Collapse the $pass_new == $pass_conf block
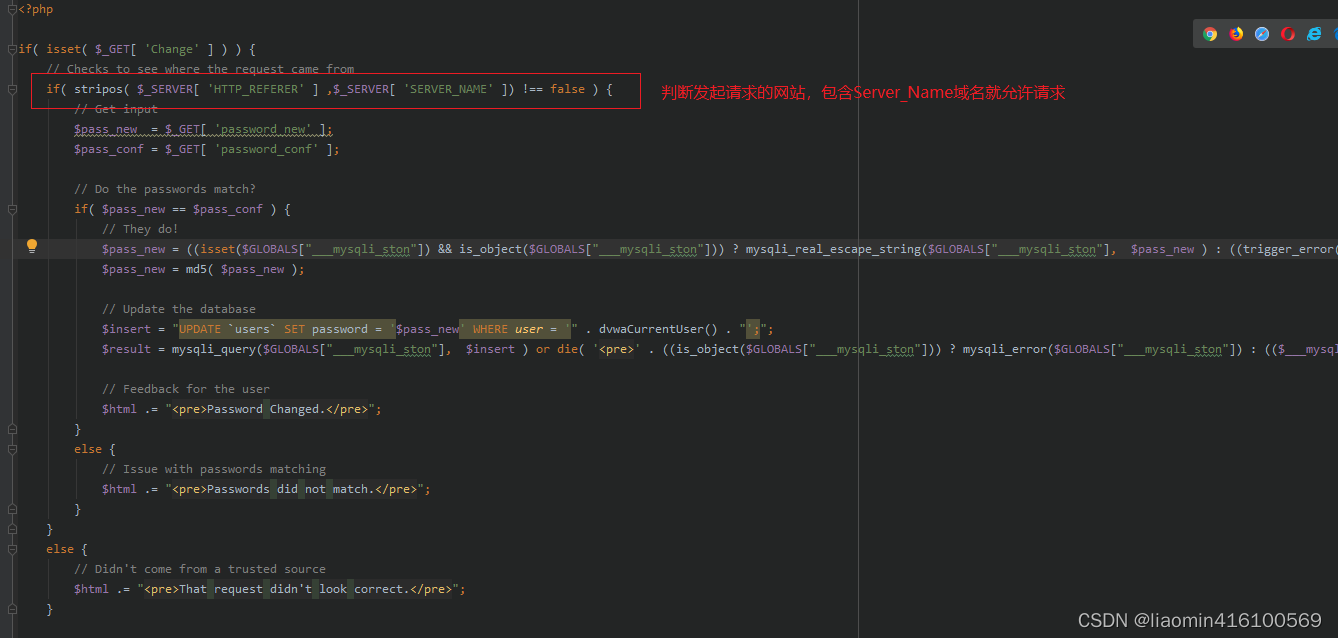 12,209
